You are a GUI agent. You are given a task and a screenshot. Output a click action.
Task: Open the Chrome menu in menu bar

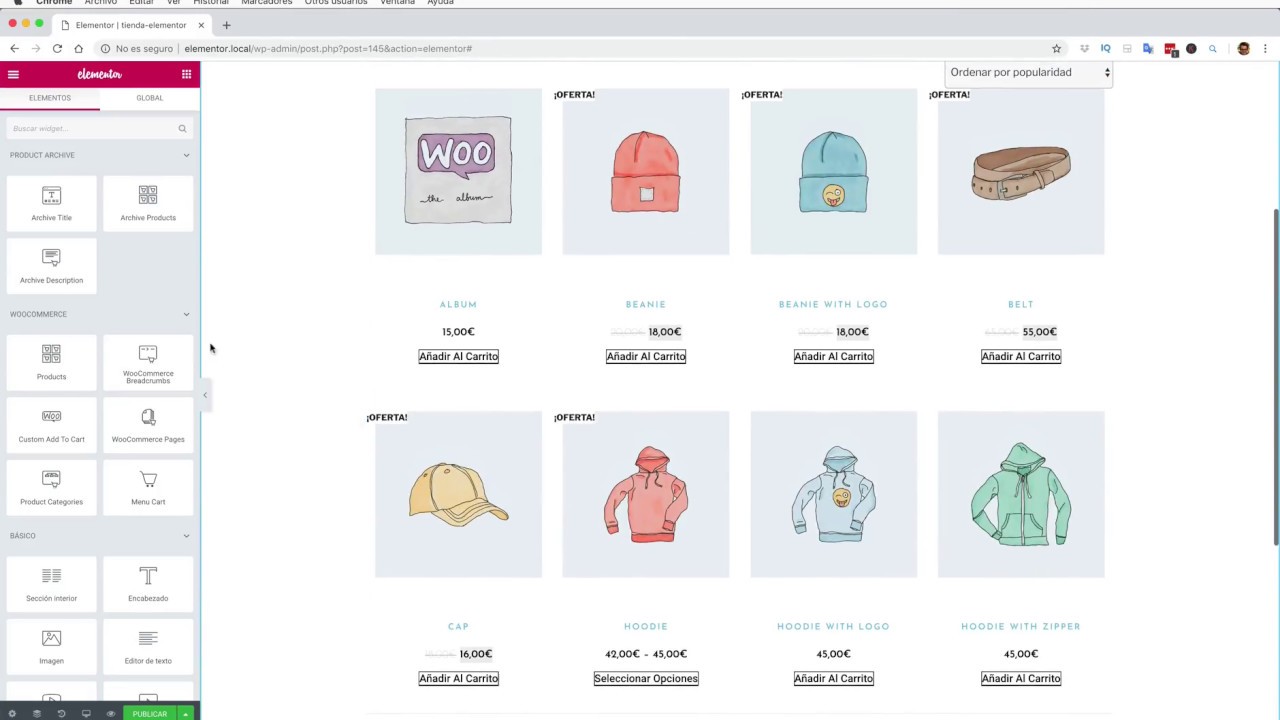tap(54, 3)
